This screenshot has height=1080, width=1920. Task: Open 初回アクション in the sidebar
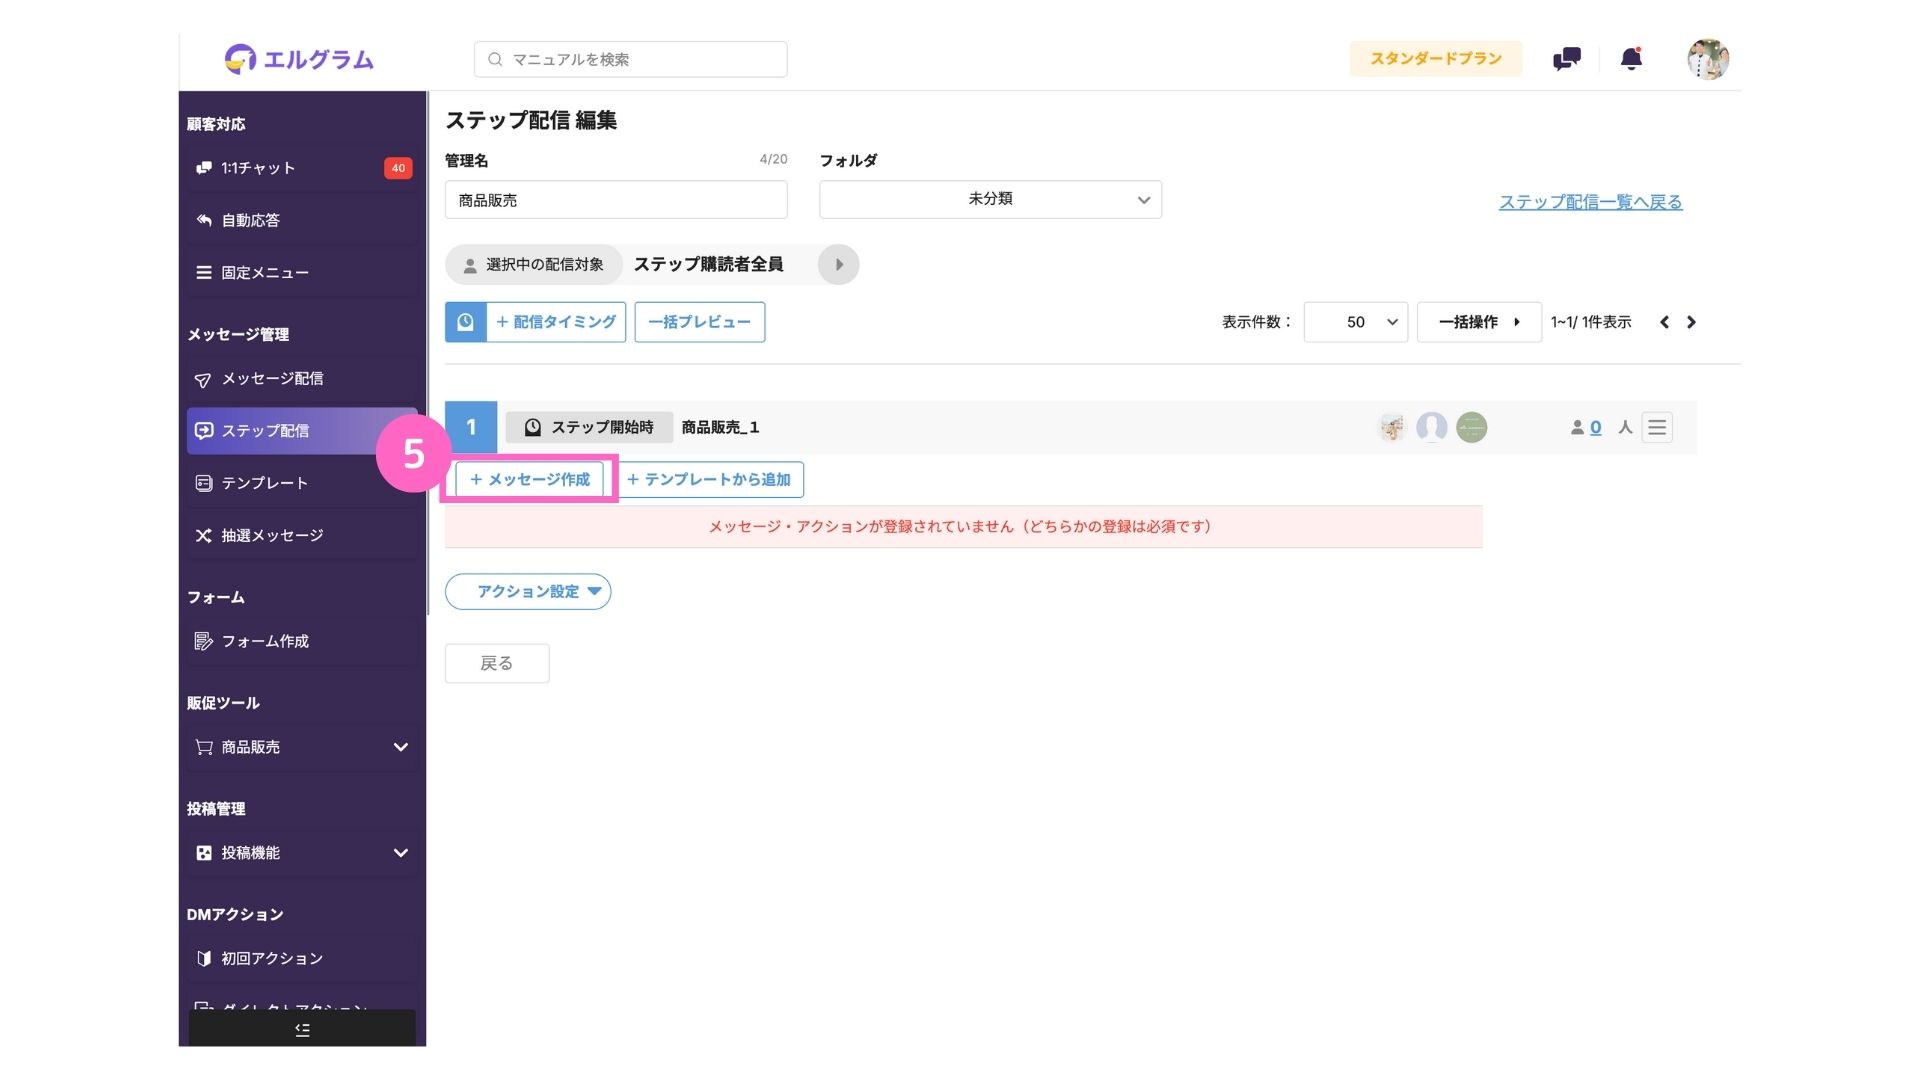[x=302, y=958]
